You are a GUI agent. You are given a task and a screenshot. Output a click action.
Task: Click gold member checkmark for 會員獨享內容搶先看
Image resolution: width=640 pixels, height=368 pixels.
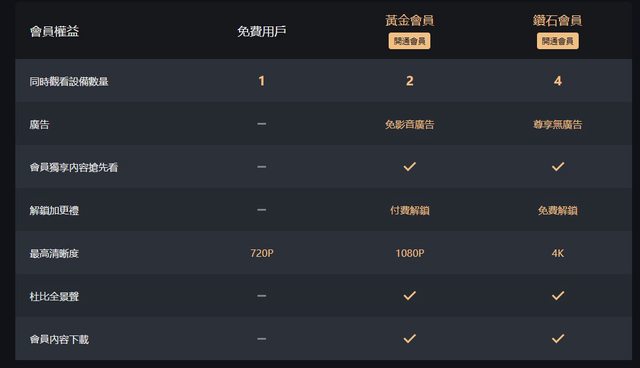[x=409, y=166]
